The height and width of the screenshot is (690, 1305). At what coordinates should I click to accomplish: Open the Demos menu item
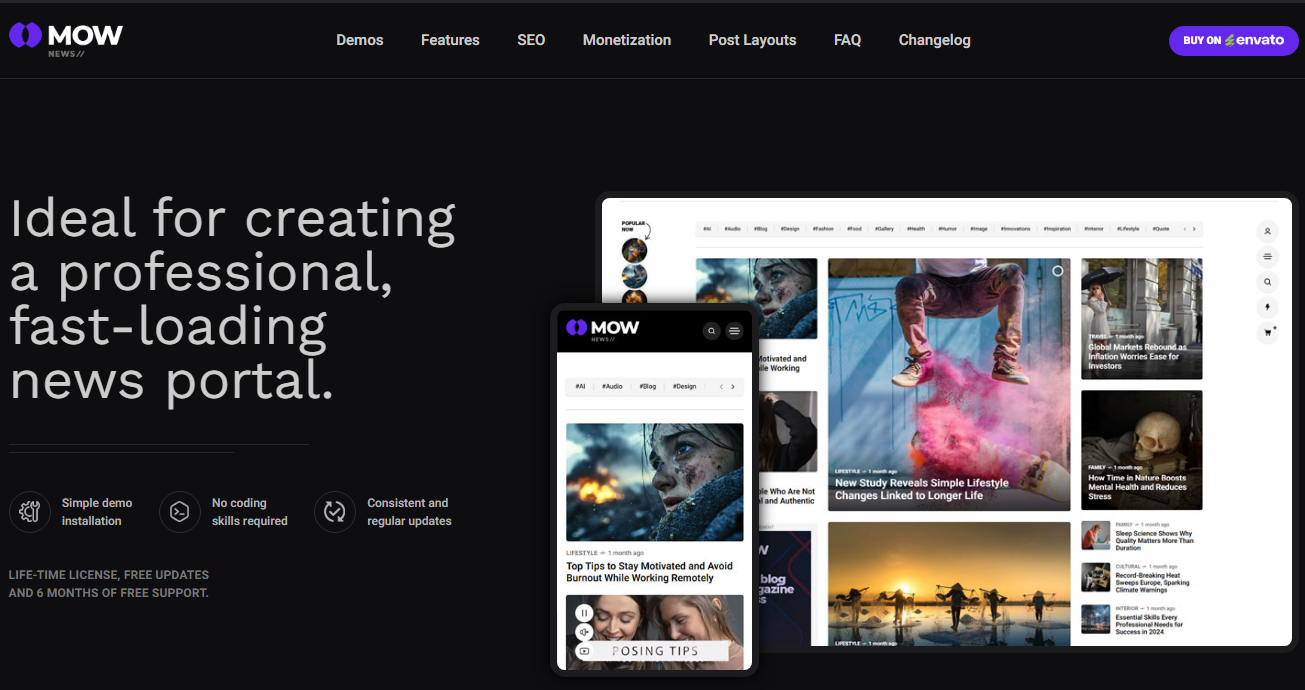(359, 40)
